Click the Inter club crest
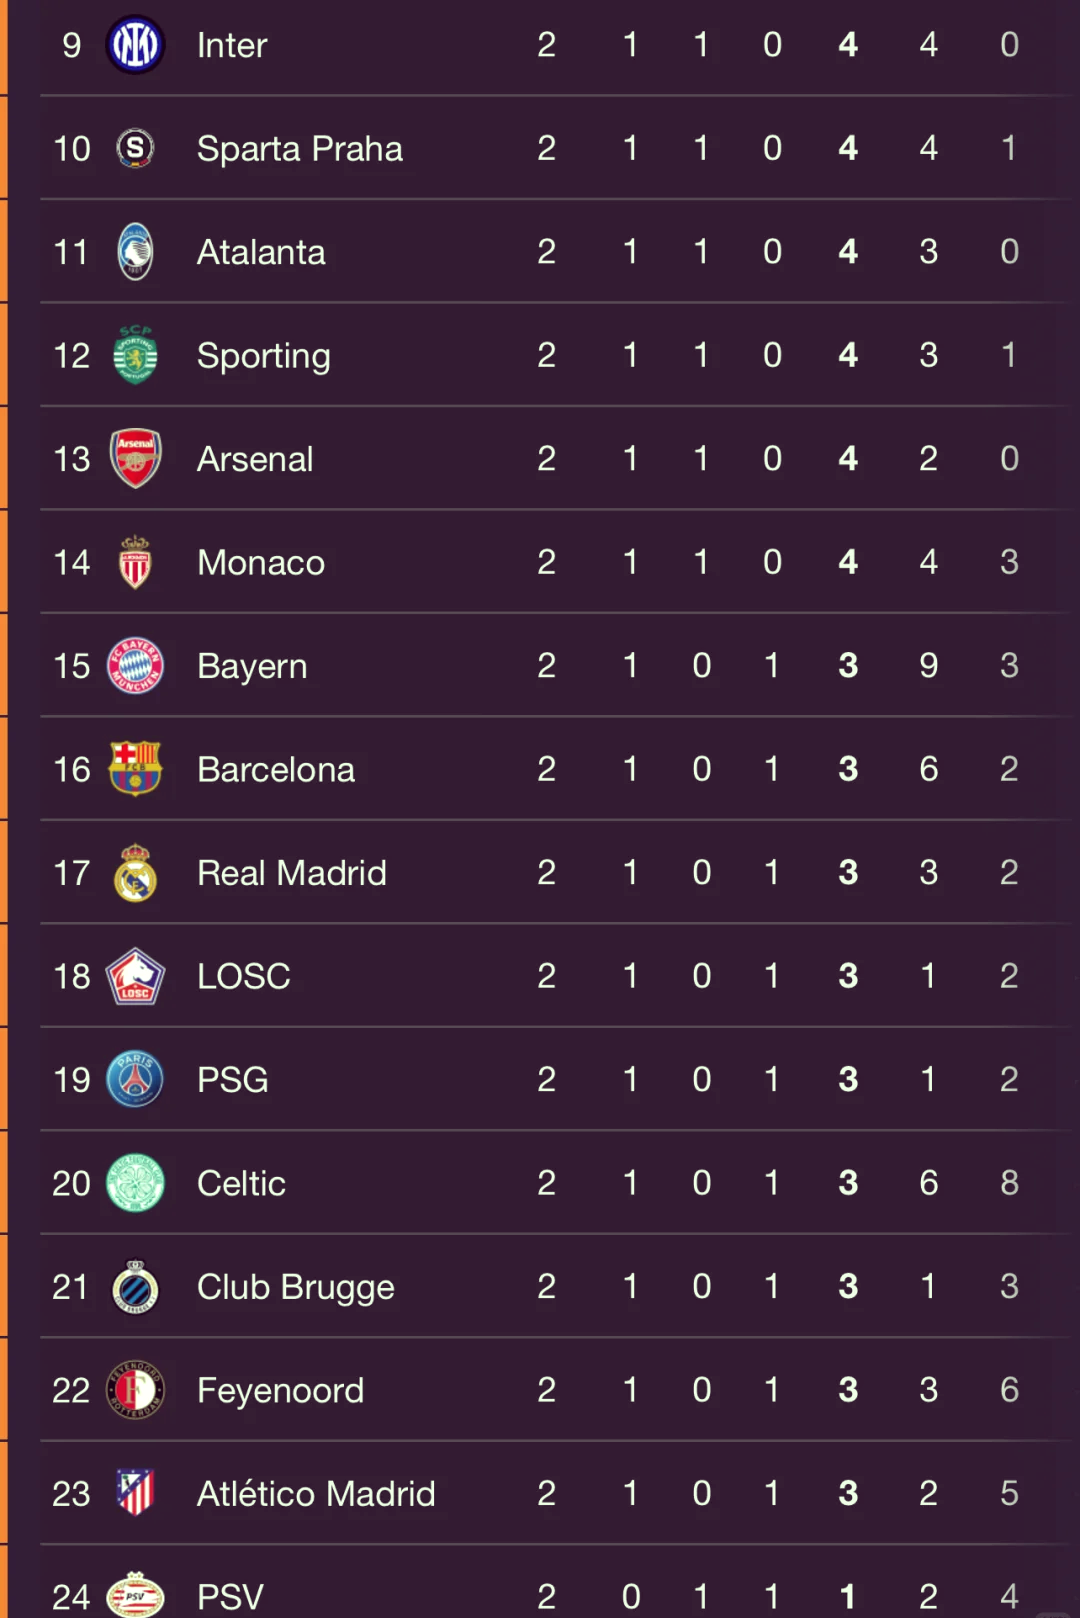 pyautogui.click(x=135, y=45)
